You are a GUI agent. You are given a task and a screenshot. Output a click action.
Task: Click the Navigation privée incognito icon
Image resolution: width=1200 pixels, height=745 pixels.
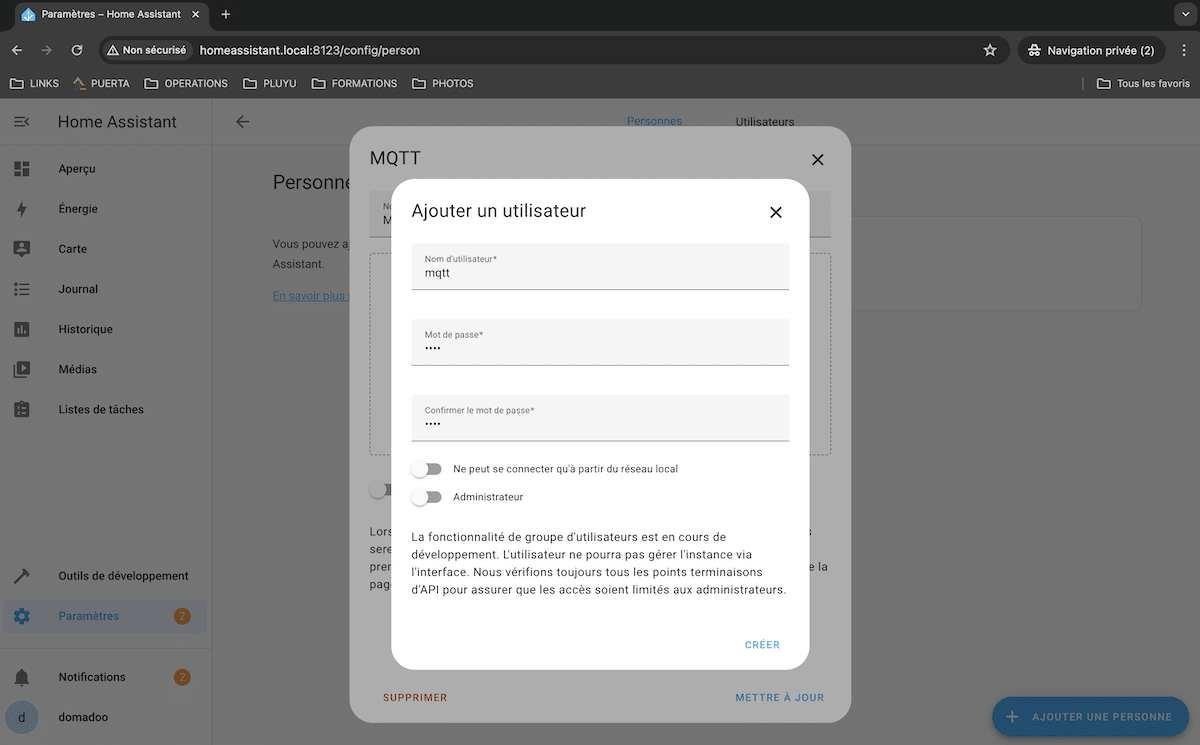tap(1034, 50)
